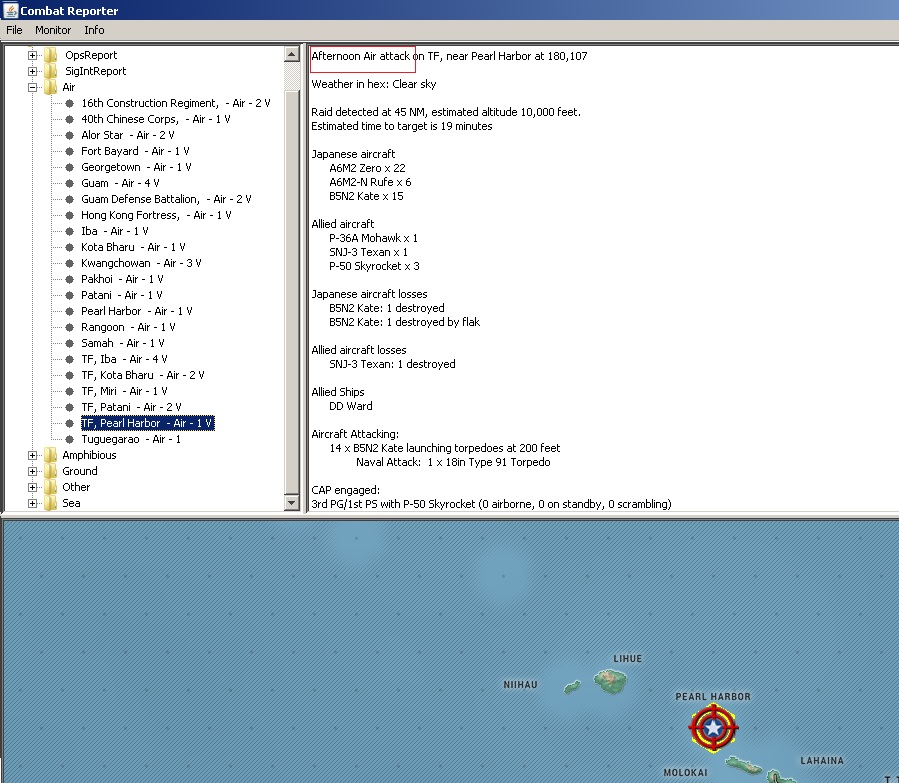Select 16th Construction Regiment air report

click(175, 103)
